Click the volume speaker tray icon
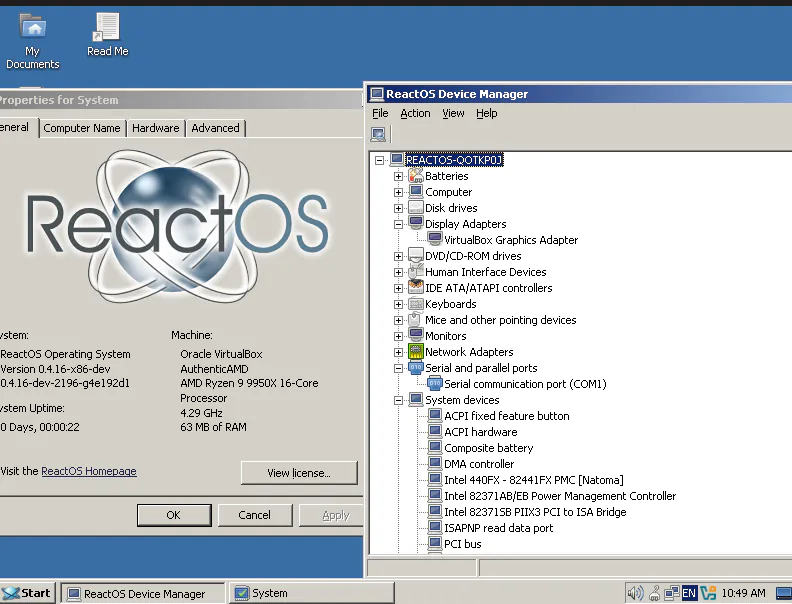Image resolution: width=792 pixels, height=604 pixels. [x=635, y=593]
